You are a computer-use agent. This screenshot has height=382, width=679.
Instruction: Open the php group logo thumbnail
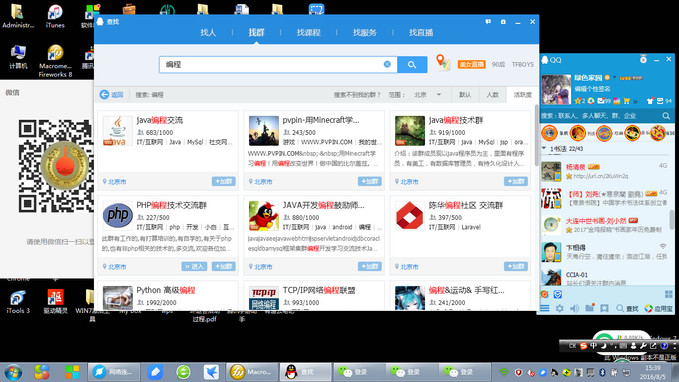coord(118,215)
